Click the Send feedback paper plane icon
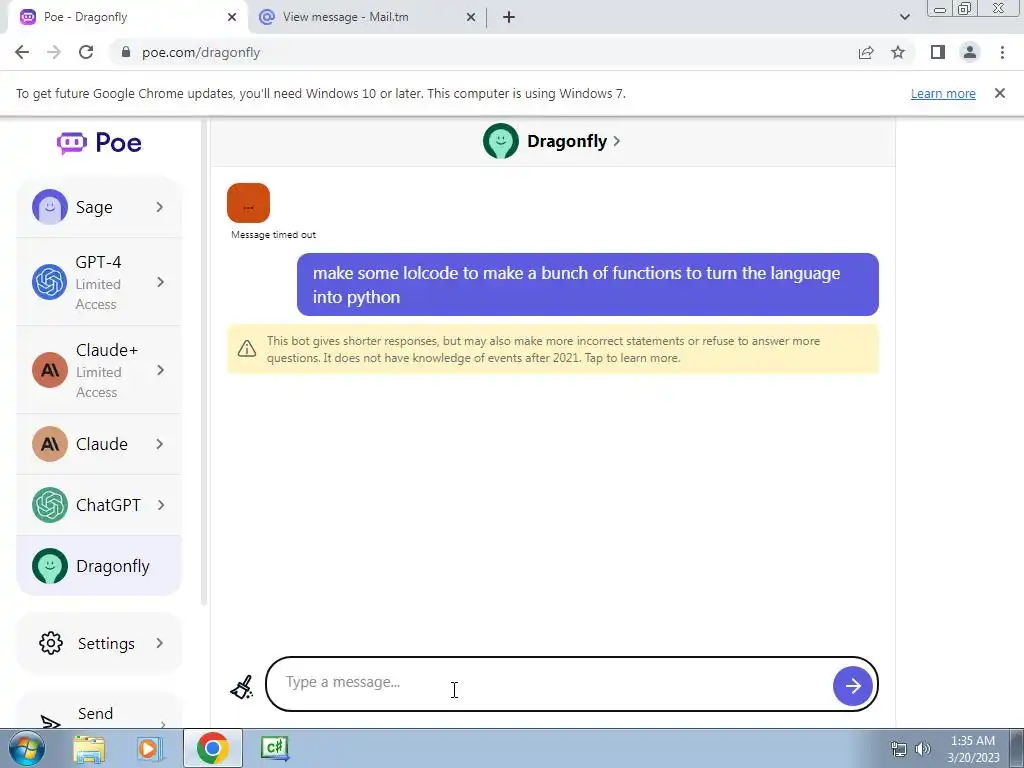 point(50,722)
